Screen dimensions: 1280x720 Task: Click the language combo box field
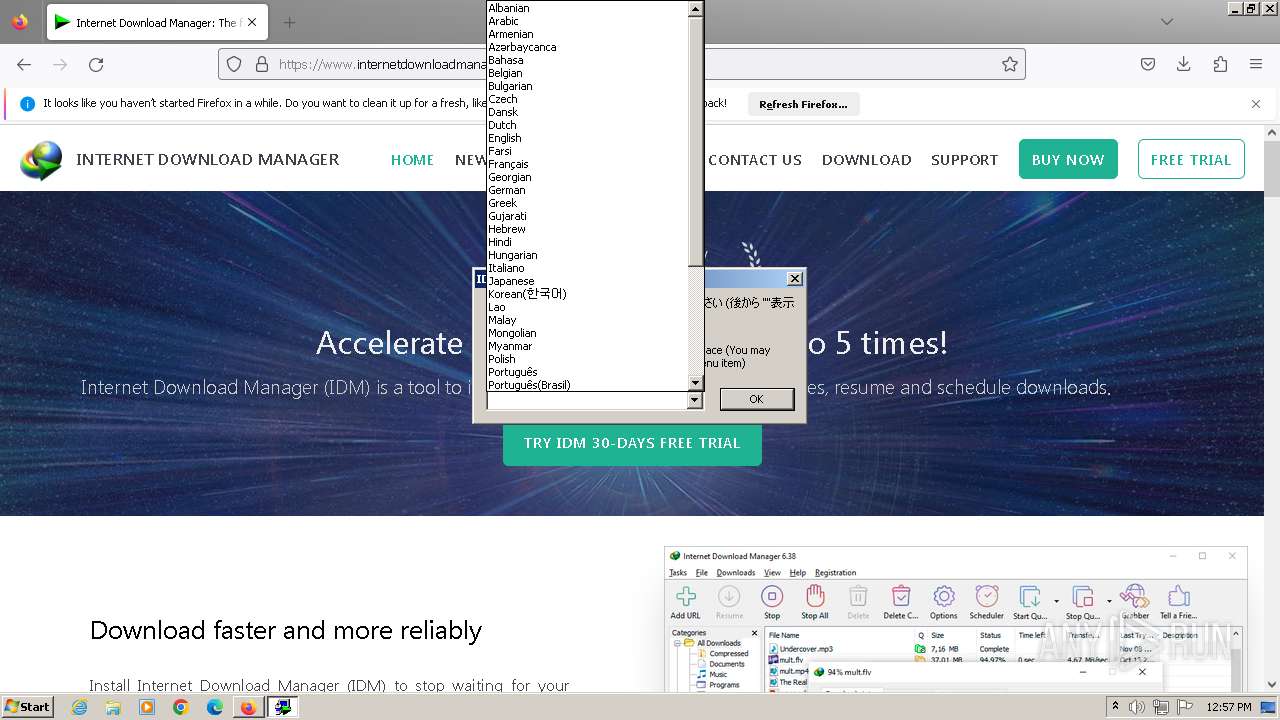tap(587, 400)
